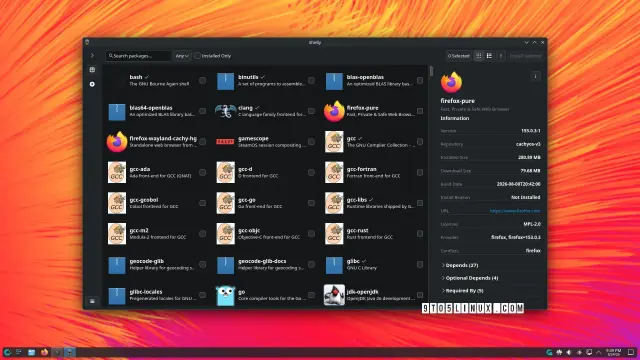
Task: Click the gcc-rust GCC logo
Action: coord(334,233)
